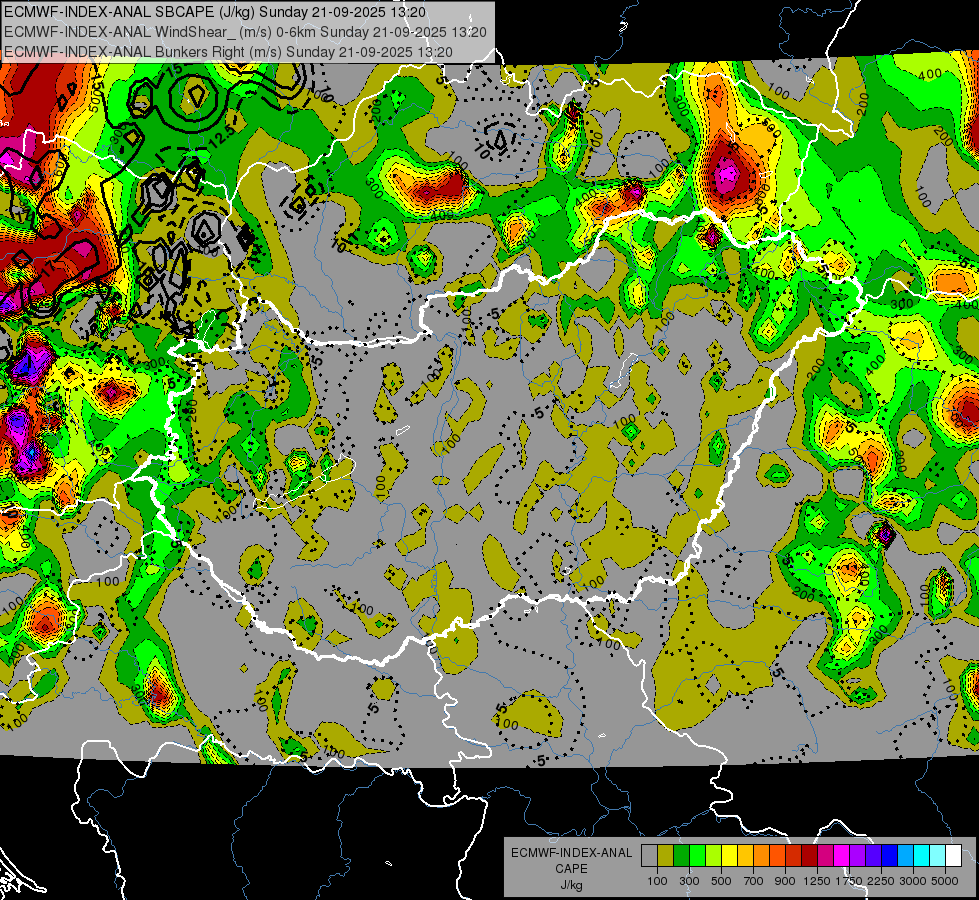Click the CAPE text in the legend

tap(571, 869)
